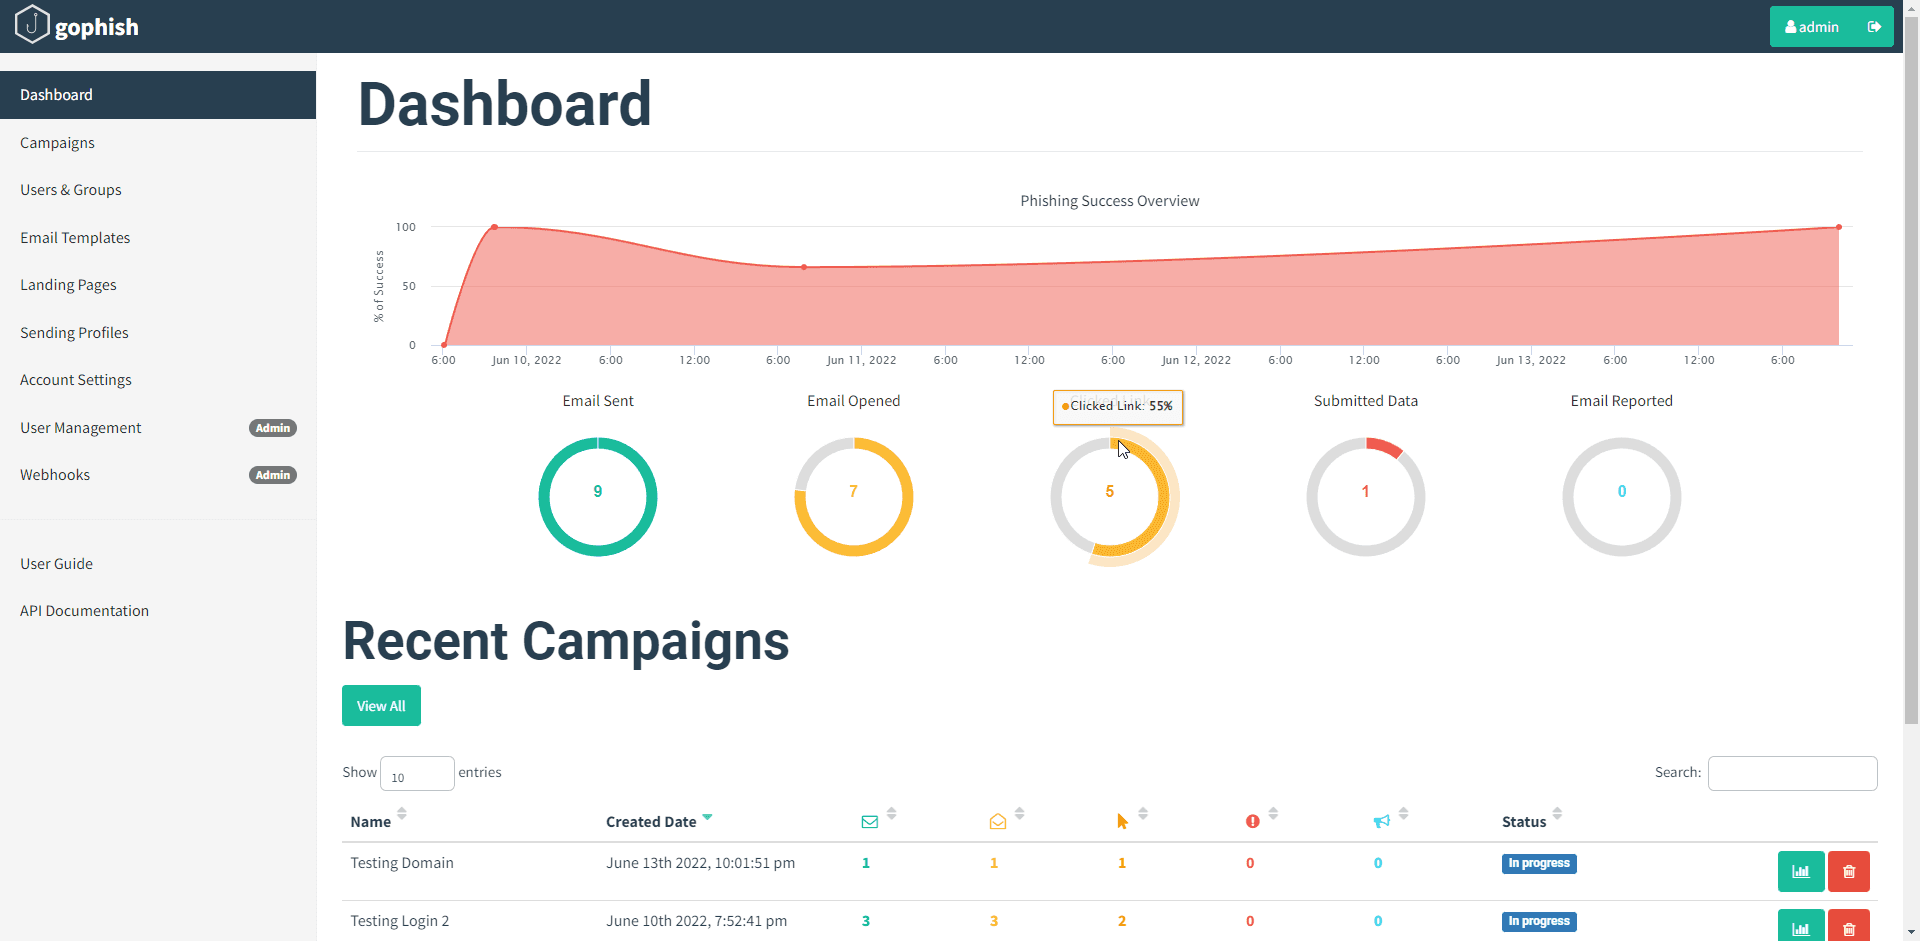Viewport: 1920px width, 941px height.
Task: Delete the Testing Login 2 campaign
Action: (x=1848, y=927)
